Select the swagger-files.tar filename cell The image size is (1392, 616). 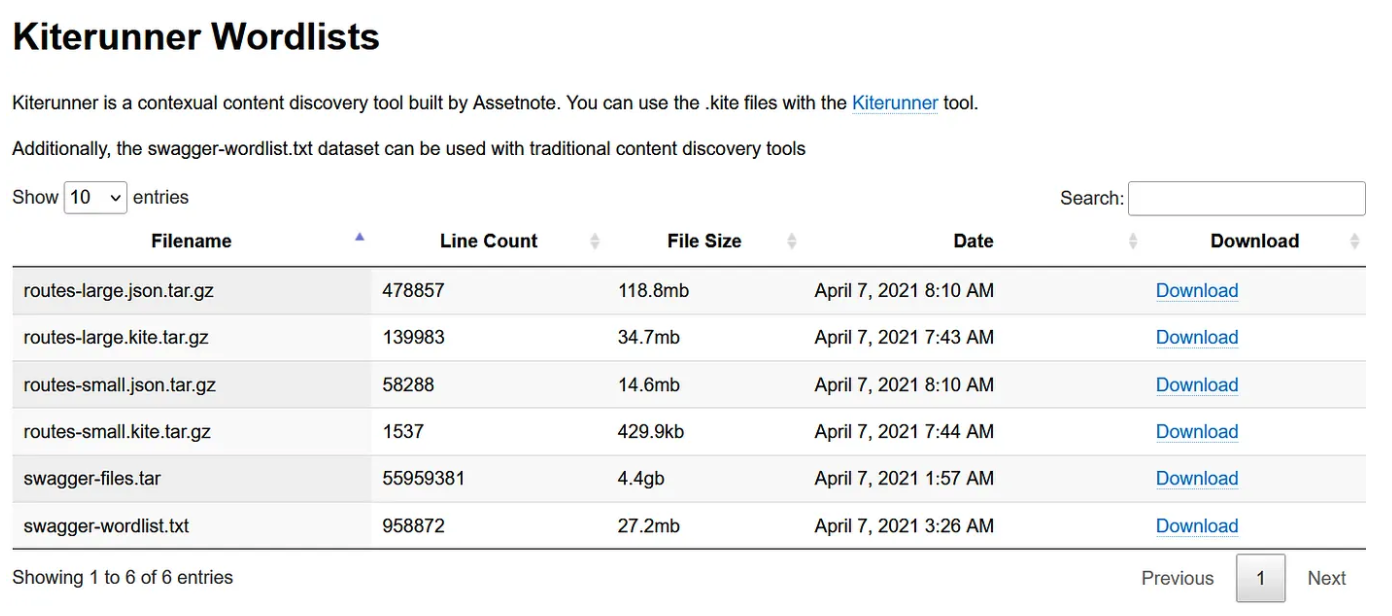coord(191,479)
